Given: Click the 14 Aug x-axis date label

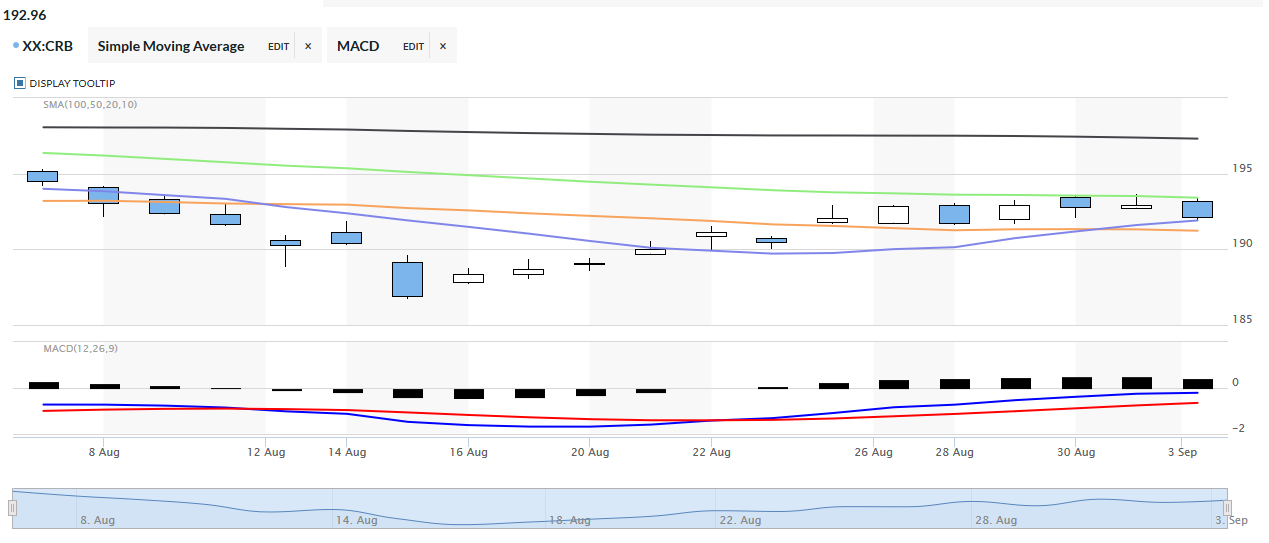Looking at the screenshot, I should pyautogui.click(x=346, y=453).
